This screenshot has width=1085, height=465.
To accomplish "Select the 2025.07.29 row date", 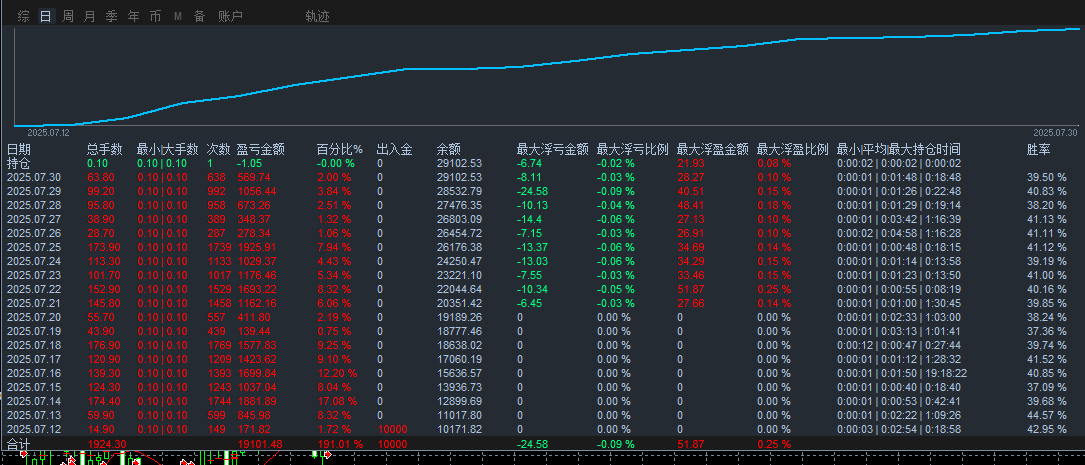I will click(x=34, y=191).
